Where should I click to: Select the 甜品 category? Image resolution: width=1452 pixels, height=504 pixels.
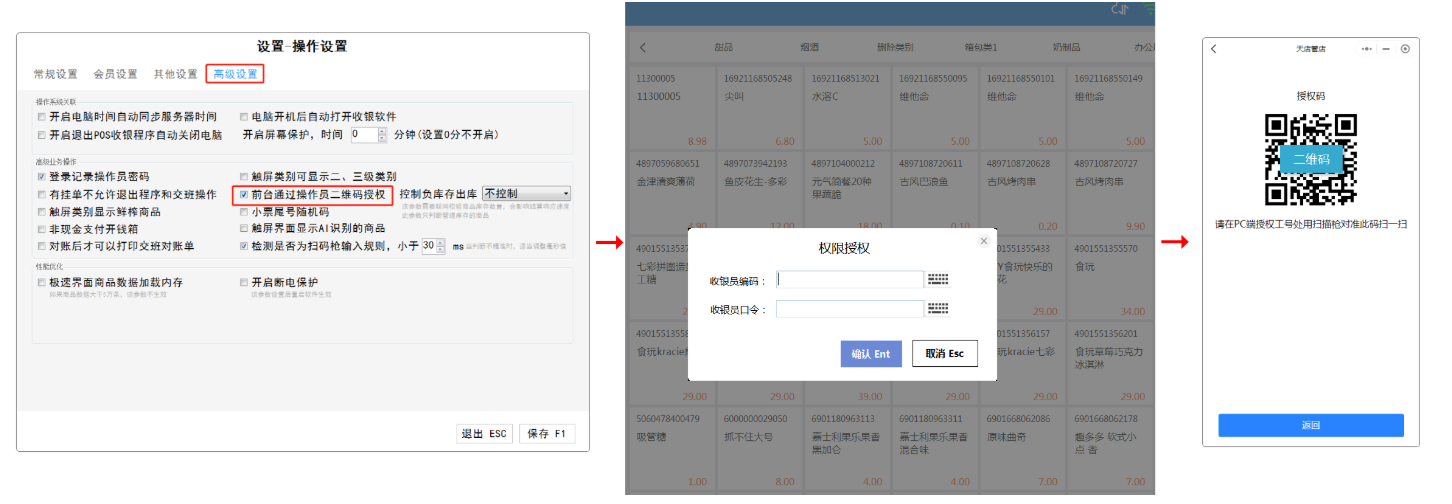723,47
